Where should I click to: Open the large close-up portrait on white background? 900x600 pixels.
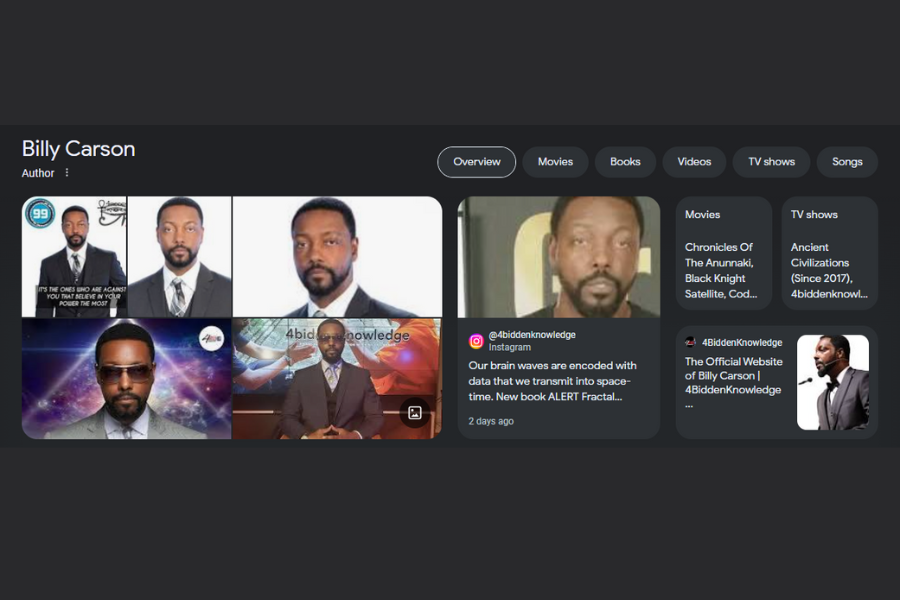pyautogui.click(x=338, y=257)
